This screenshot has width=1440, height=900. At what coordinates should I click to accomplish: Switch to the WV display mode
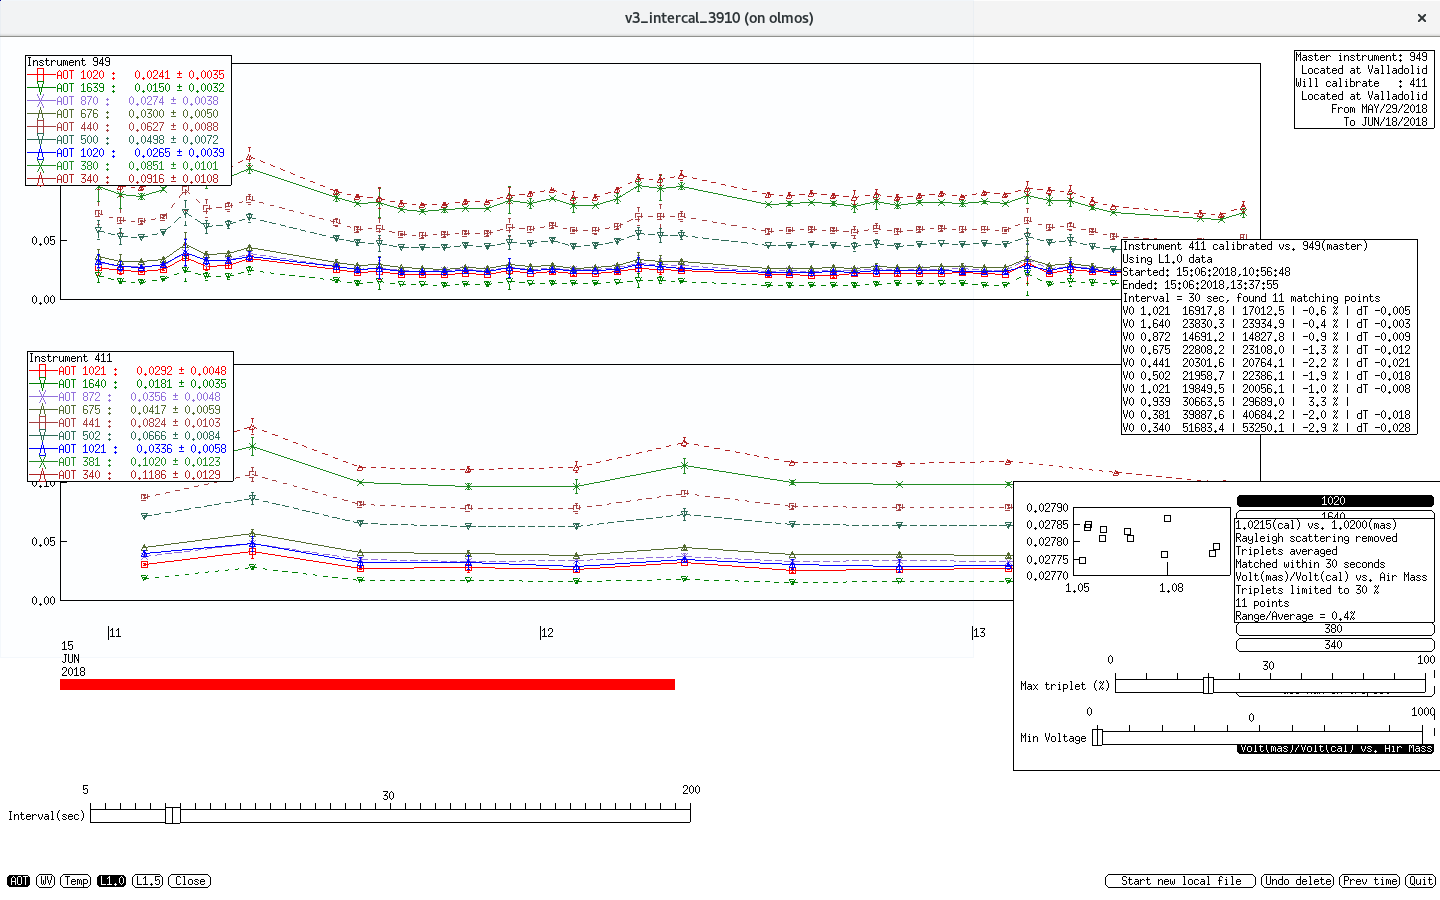pos(46,881)
